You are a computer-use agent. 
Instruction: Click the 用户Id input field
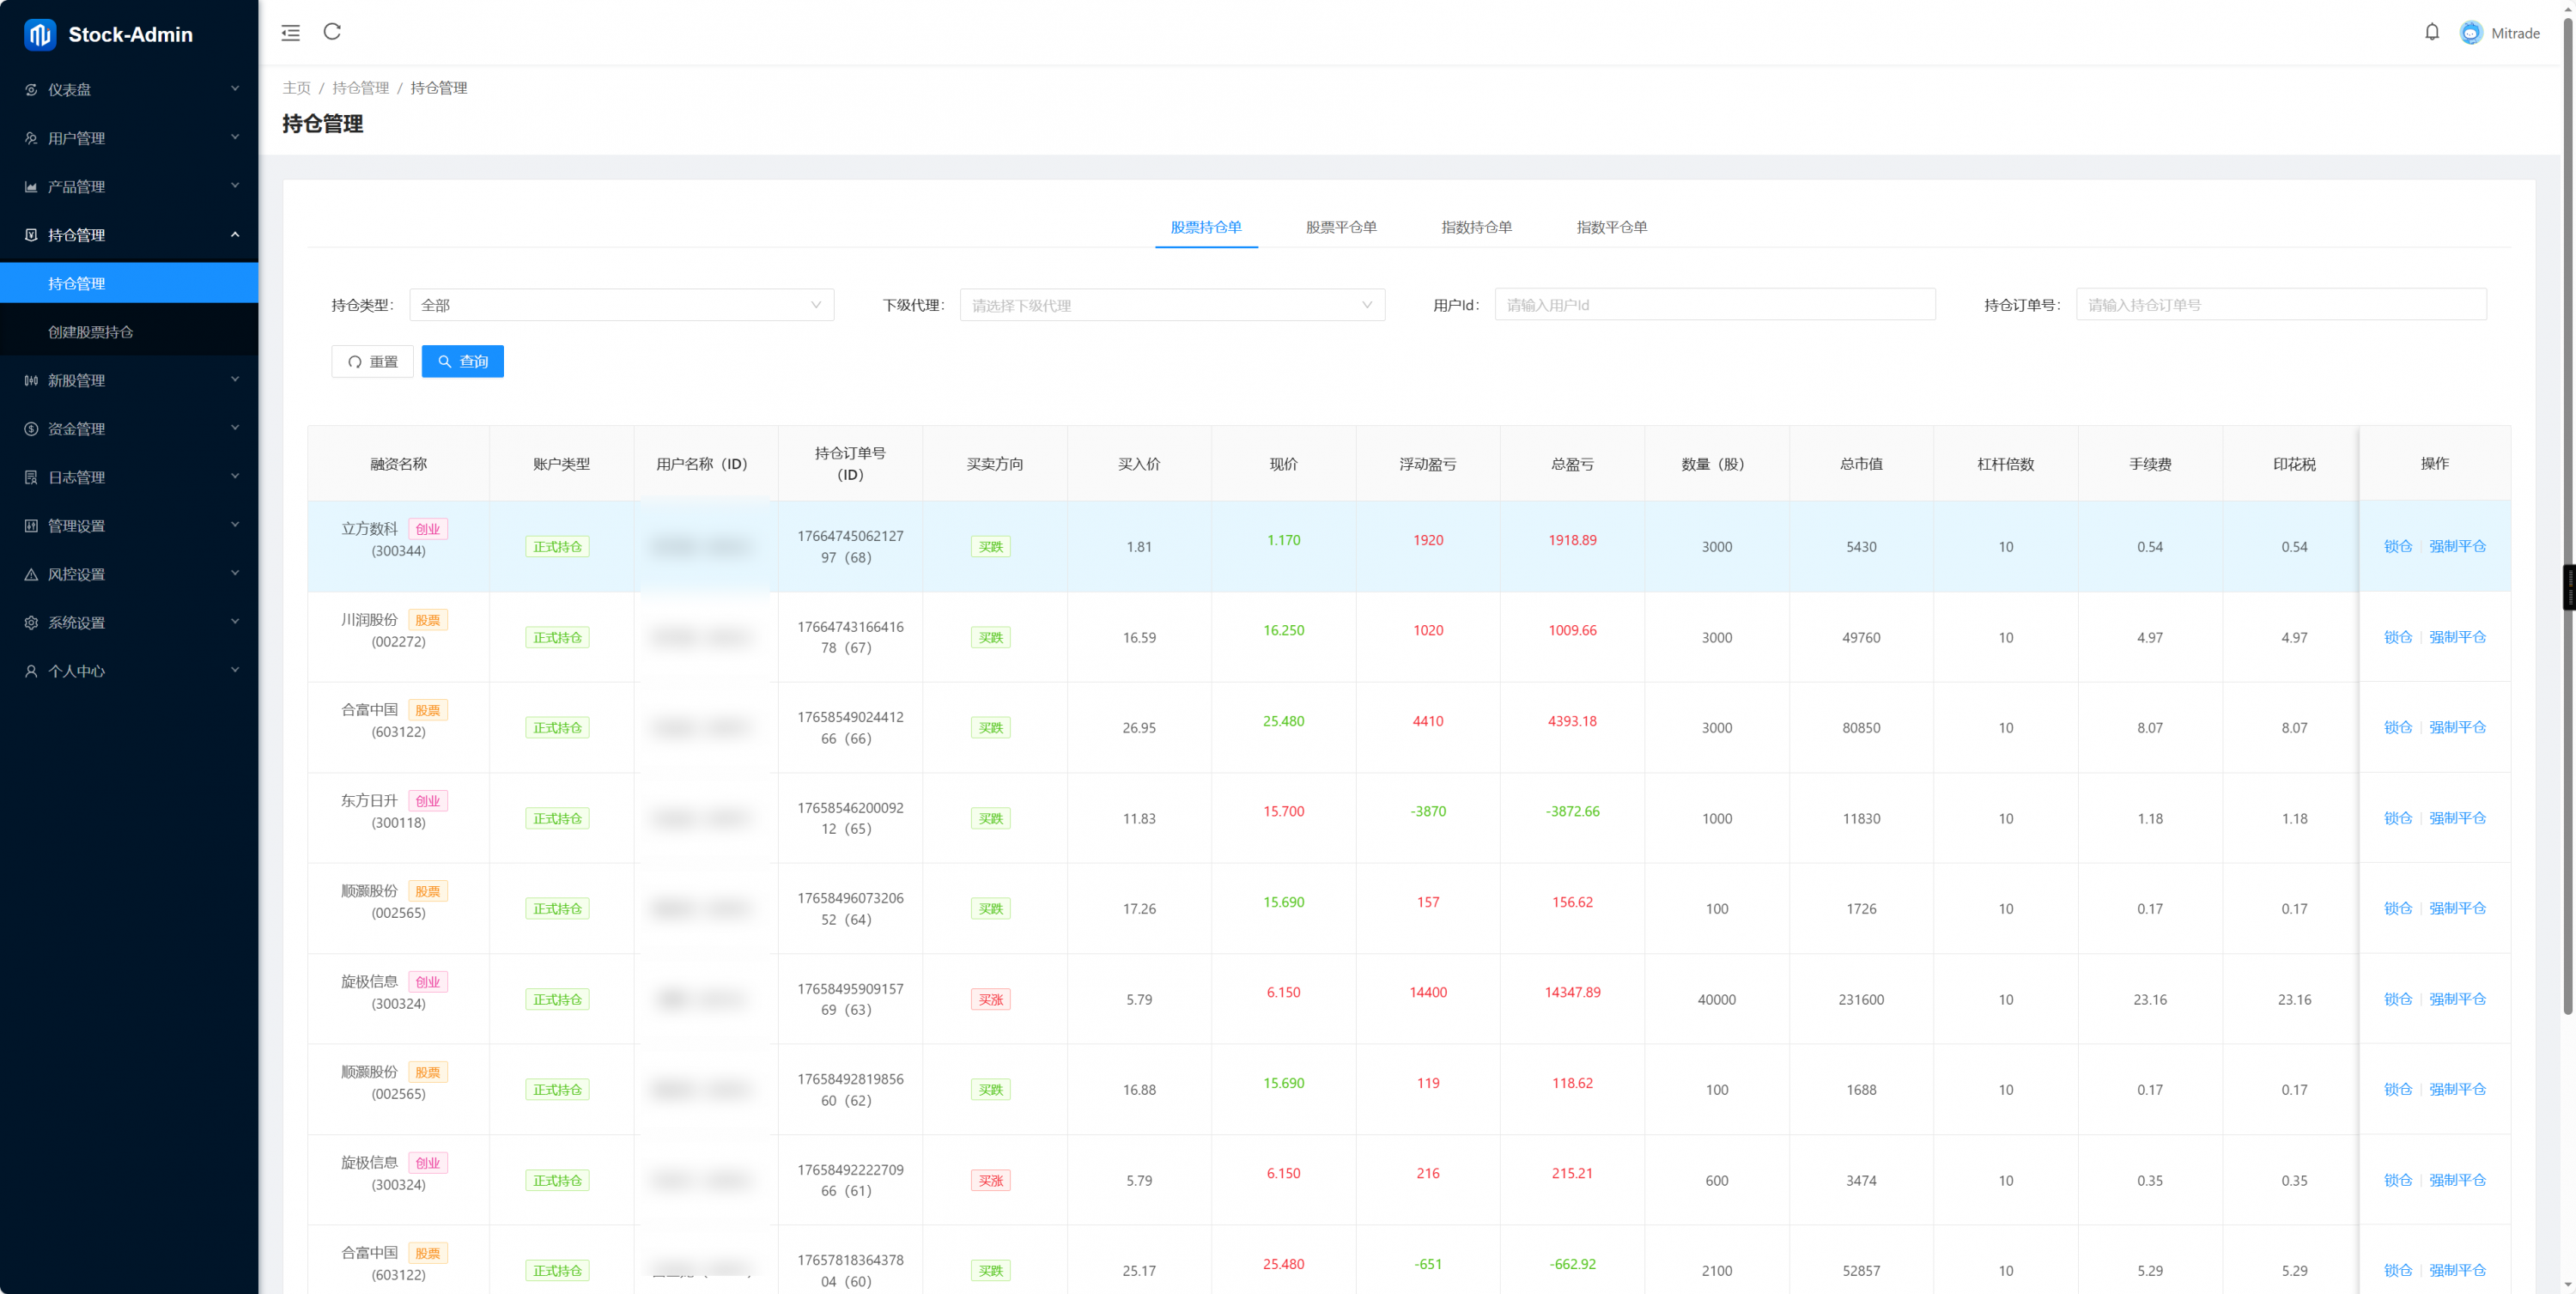(1714, 305)
